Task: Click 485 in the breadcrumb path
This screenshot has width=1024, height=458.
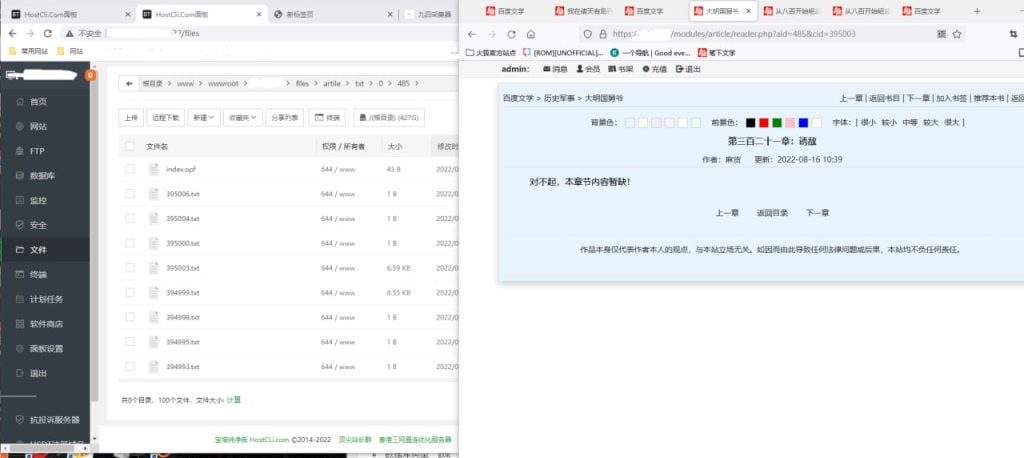Action: [x=404, y=84]
